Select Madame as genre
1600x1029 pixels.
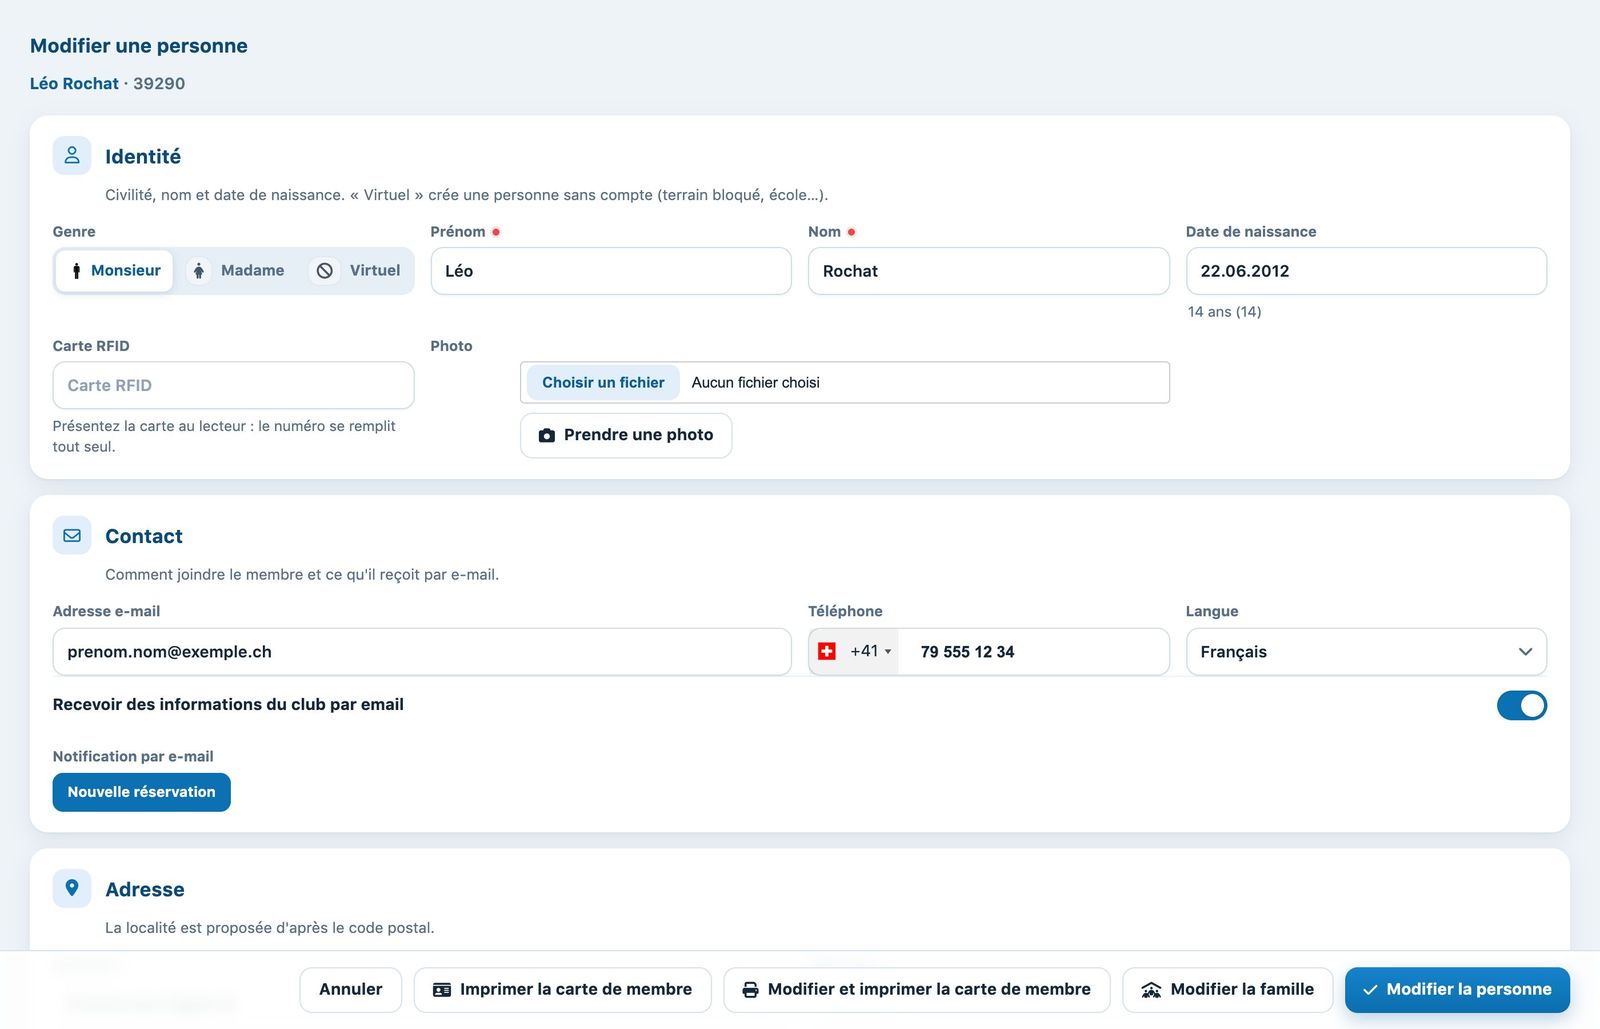coord(237,271)
